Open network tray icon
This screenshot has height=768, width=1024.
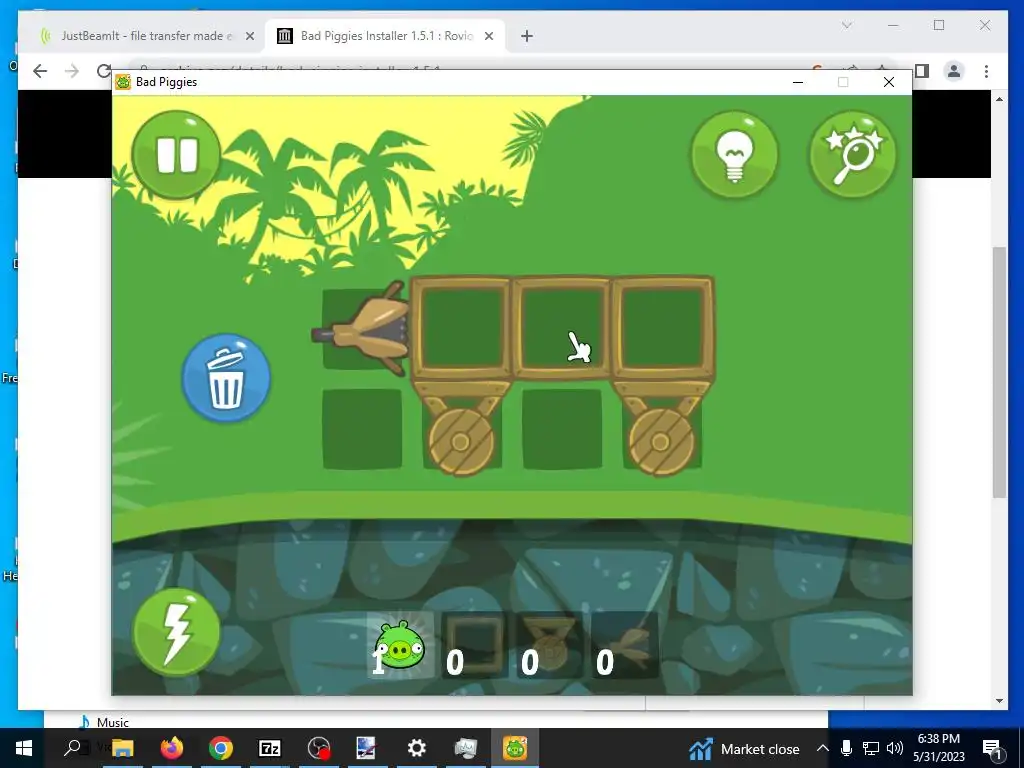871,748
